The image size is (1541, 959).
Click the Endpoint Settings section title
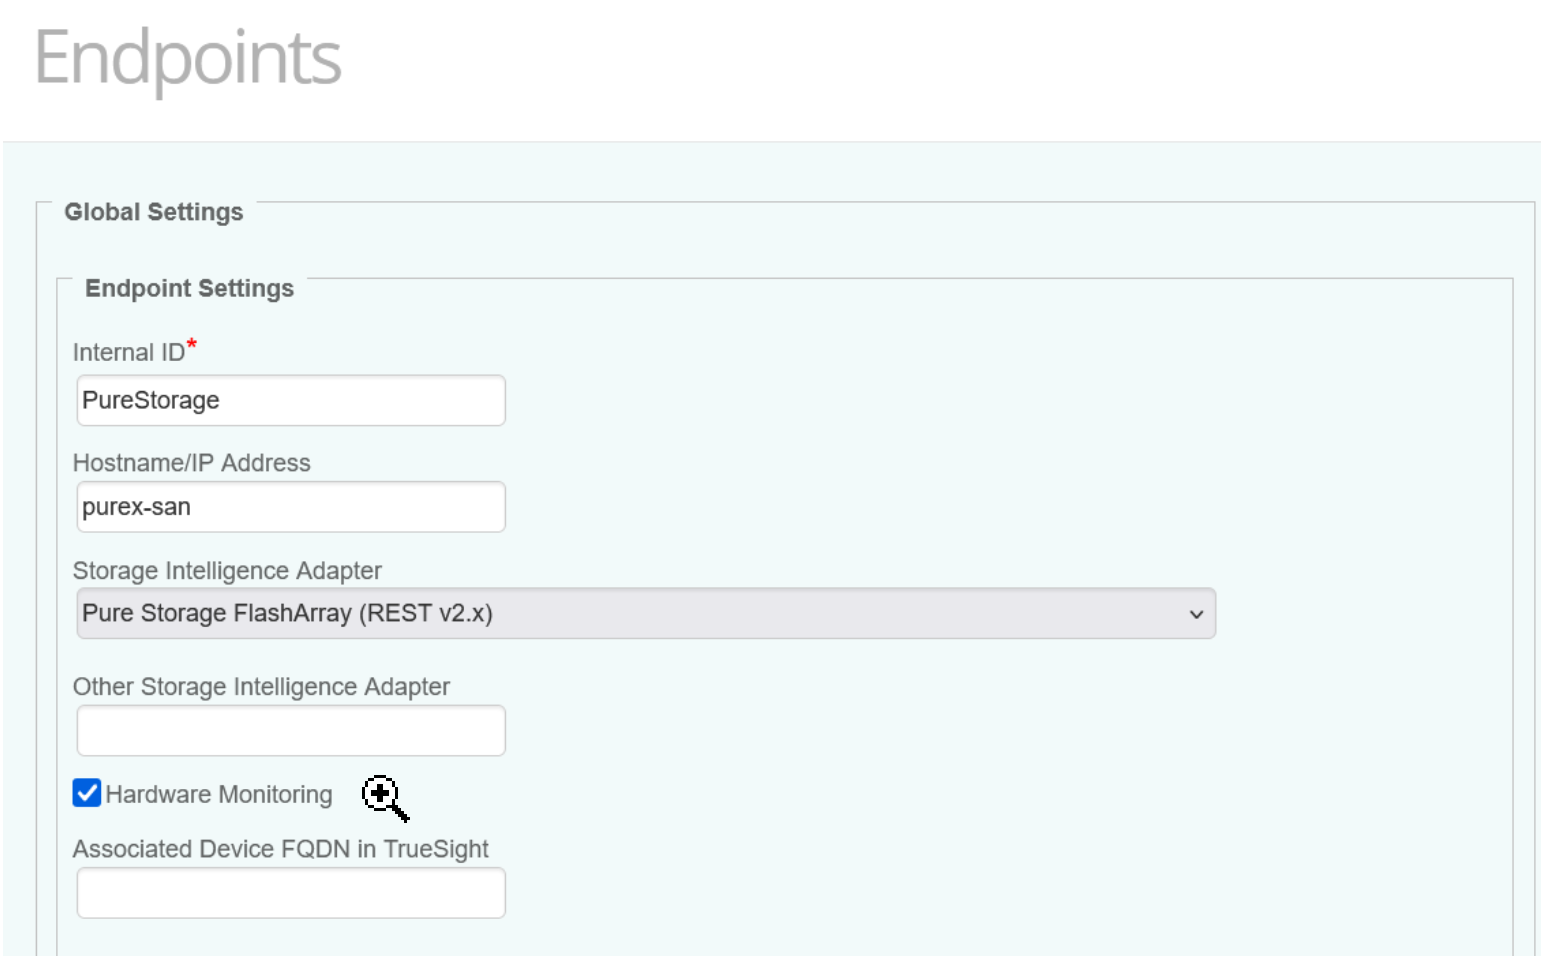[189, 288]
